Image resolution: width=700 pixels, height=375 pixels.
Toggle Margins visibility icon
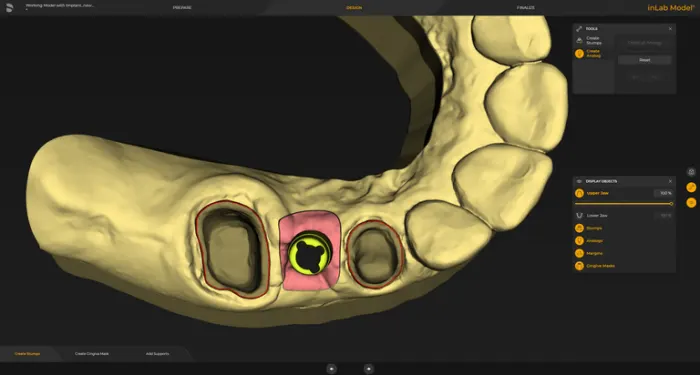point(579,253)
